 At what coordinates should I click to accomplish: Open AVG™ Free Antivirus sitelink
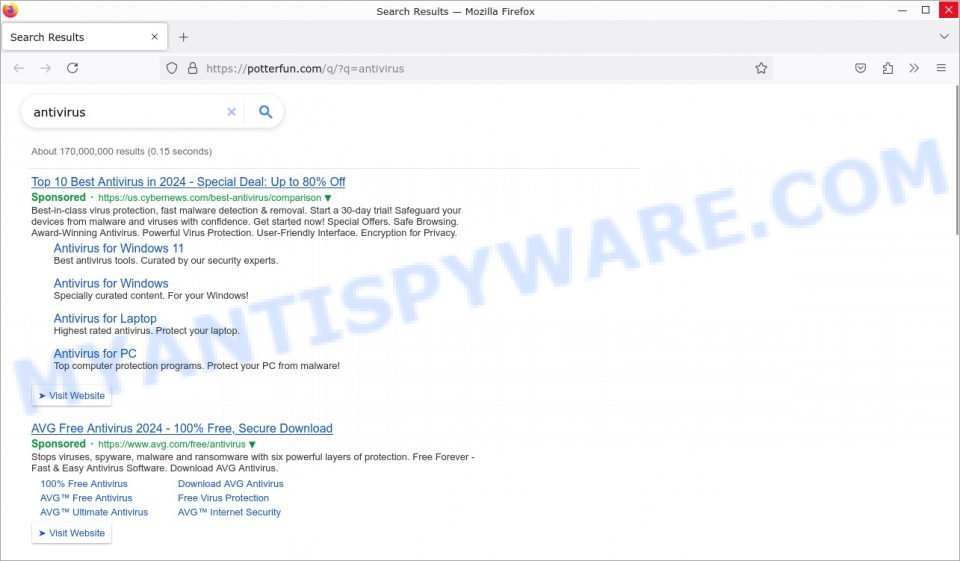pos(86,498)
